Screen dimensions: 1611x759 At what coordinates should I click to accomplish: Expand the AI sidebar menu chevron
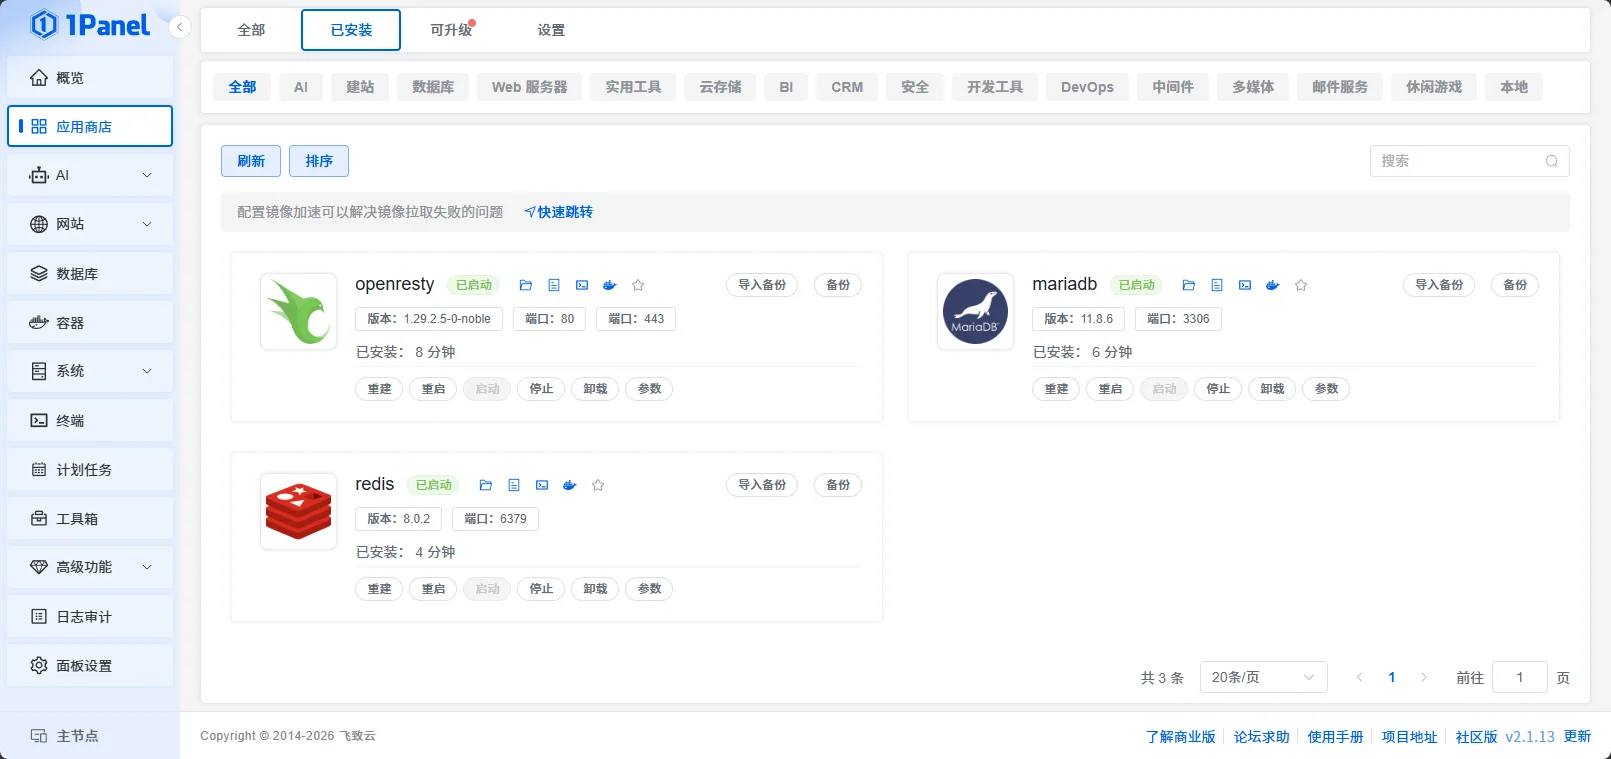pyautogui.click(x=147, y=175)
